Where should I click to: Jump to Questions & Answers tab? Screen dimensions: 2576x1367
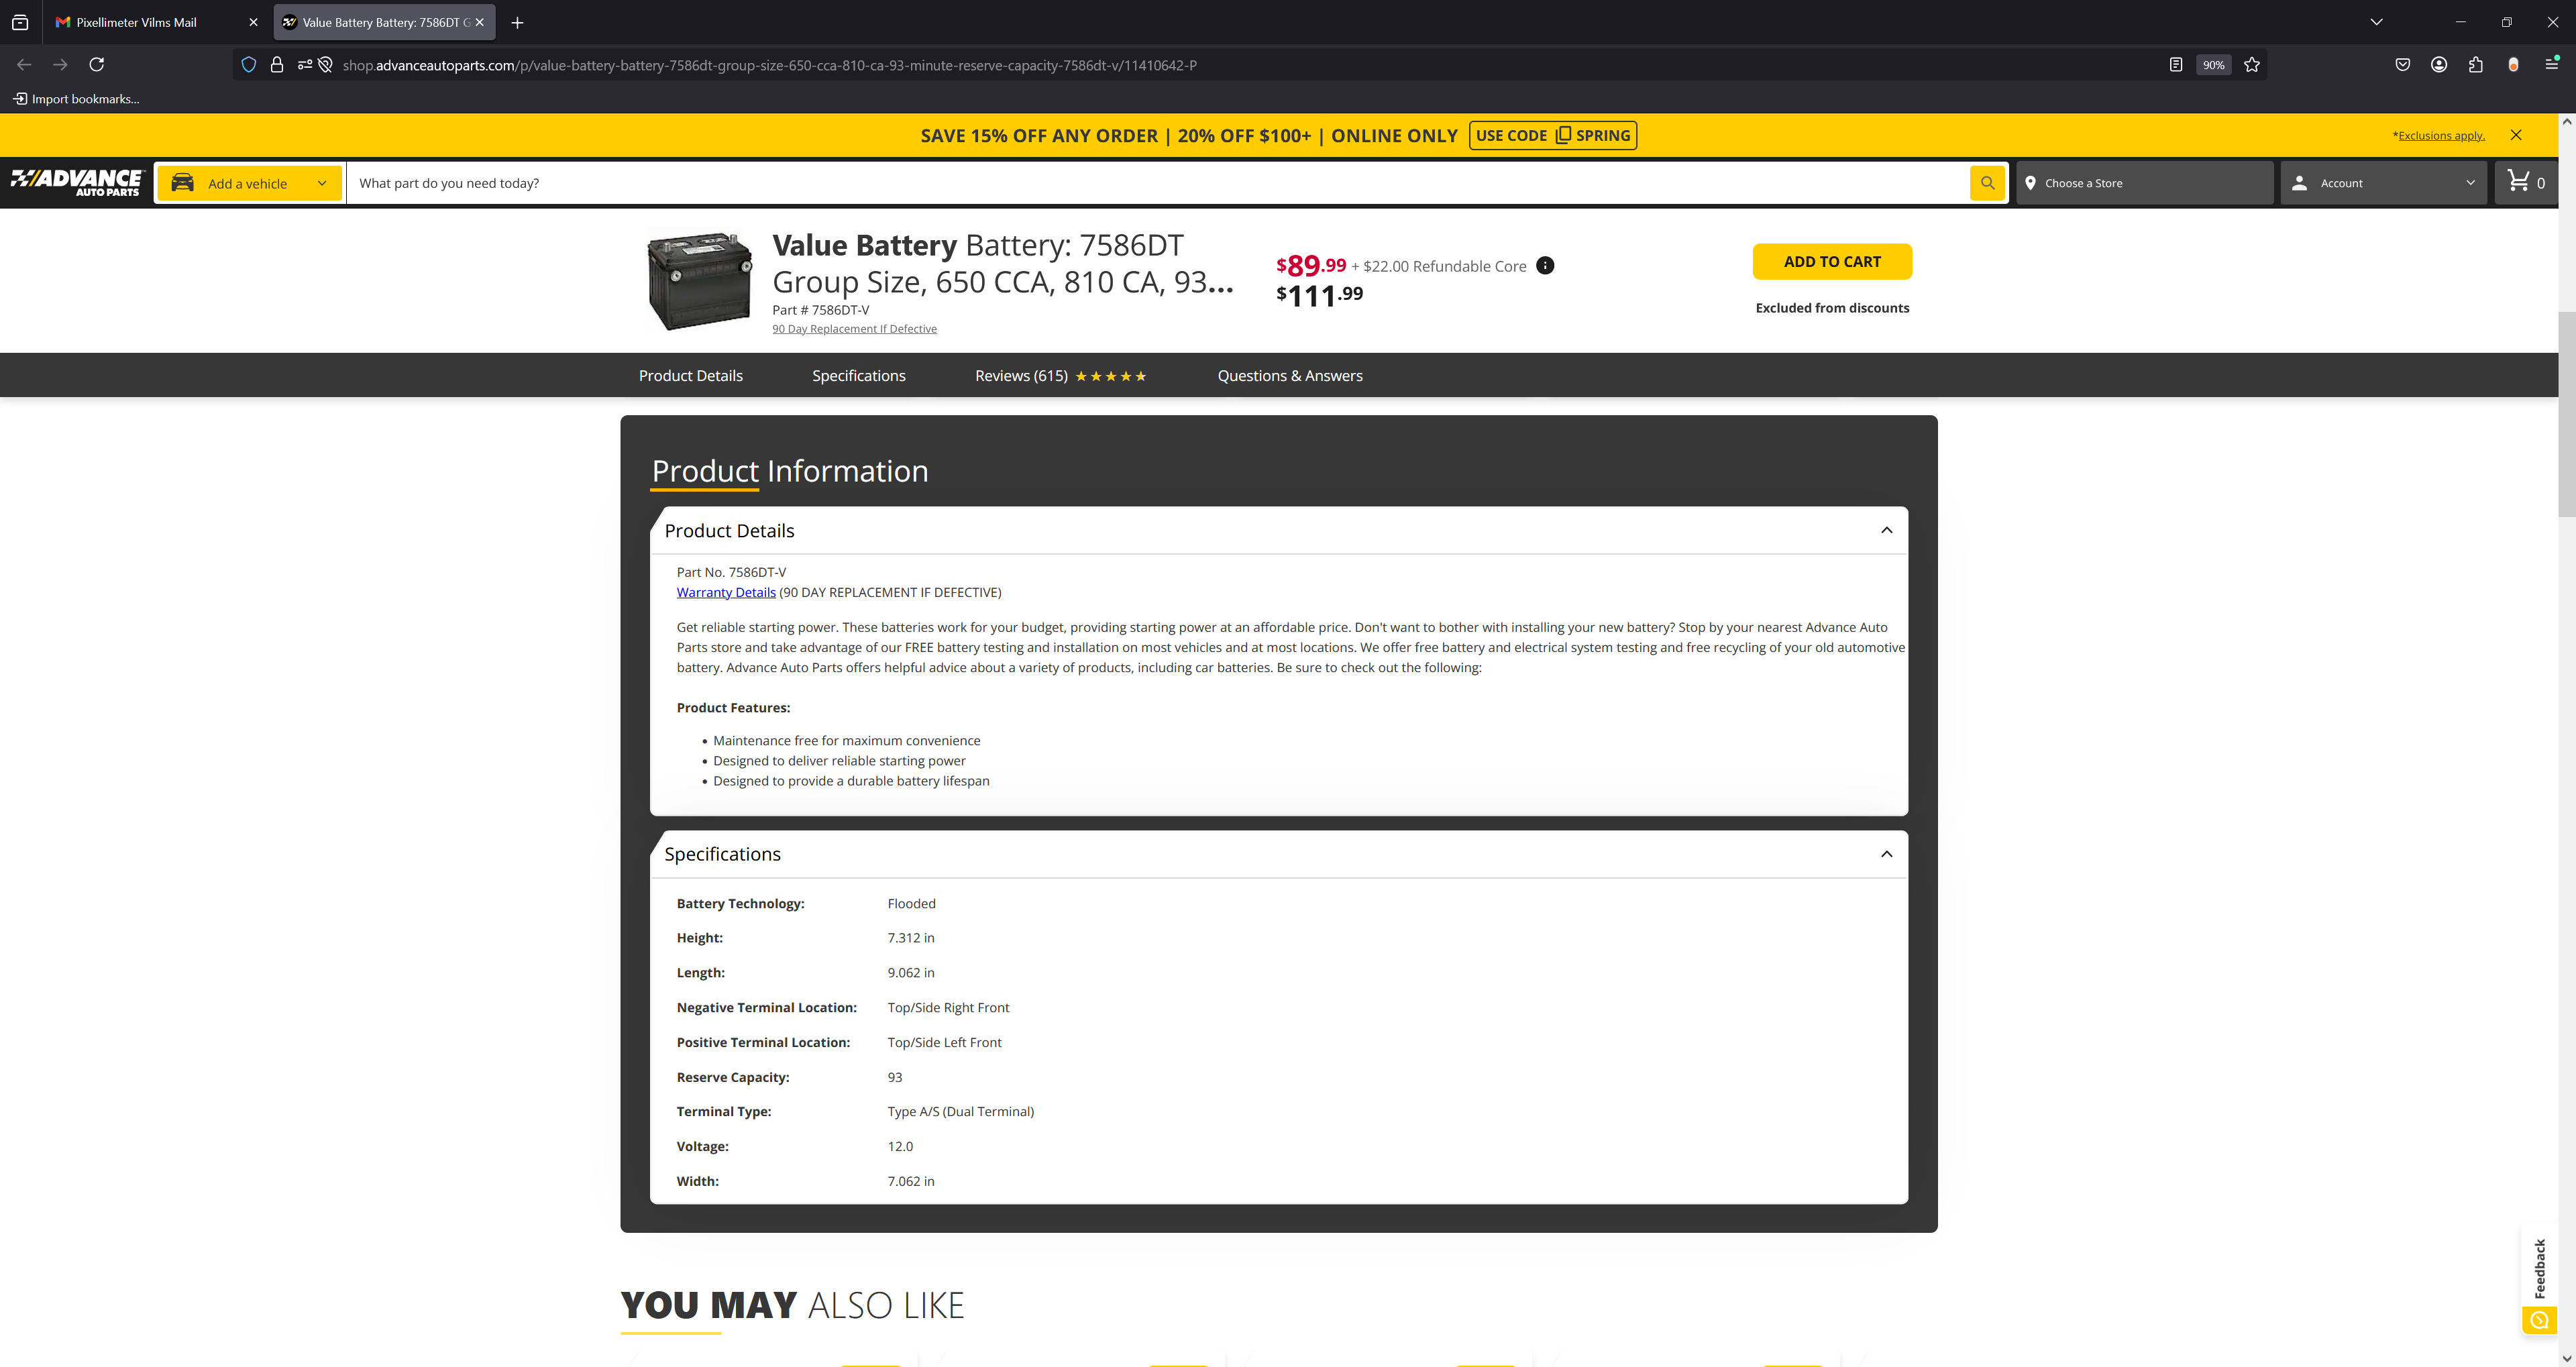[1290, 376]
